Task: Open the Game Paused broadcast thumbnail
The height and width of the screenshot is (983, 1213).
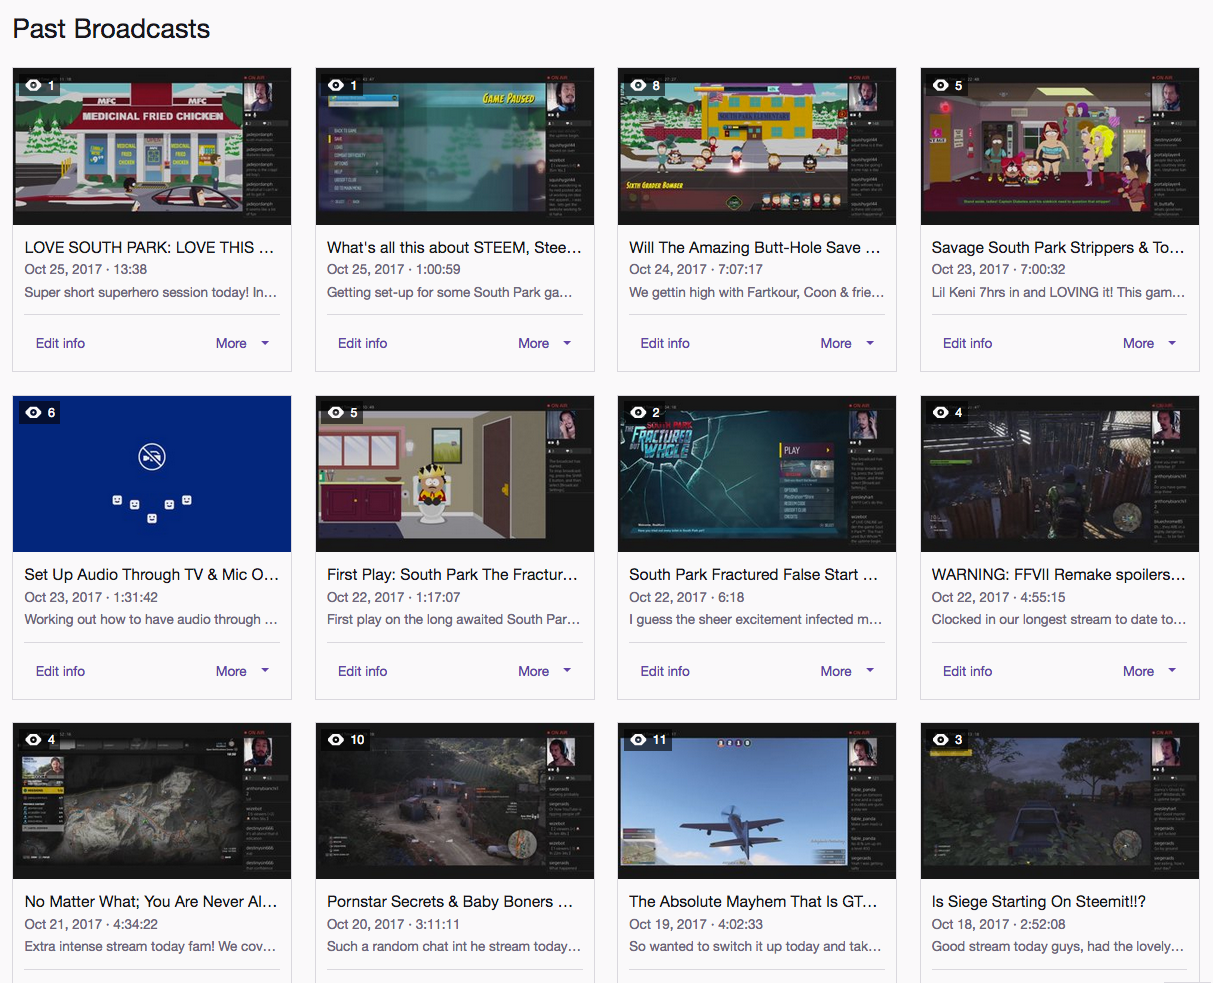Action: (455, 147)
